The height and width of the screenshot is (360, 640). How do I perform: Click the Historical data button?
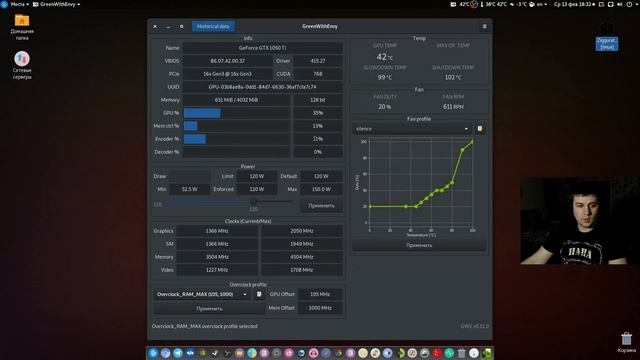213,27
